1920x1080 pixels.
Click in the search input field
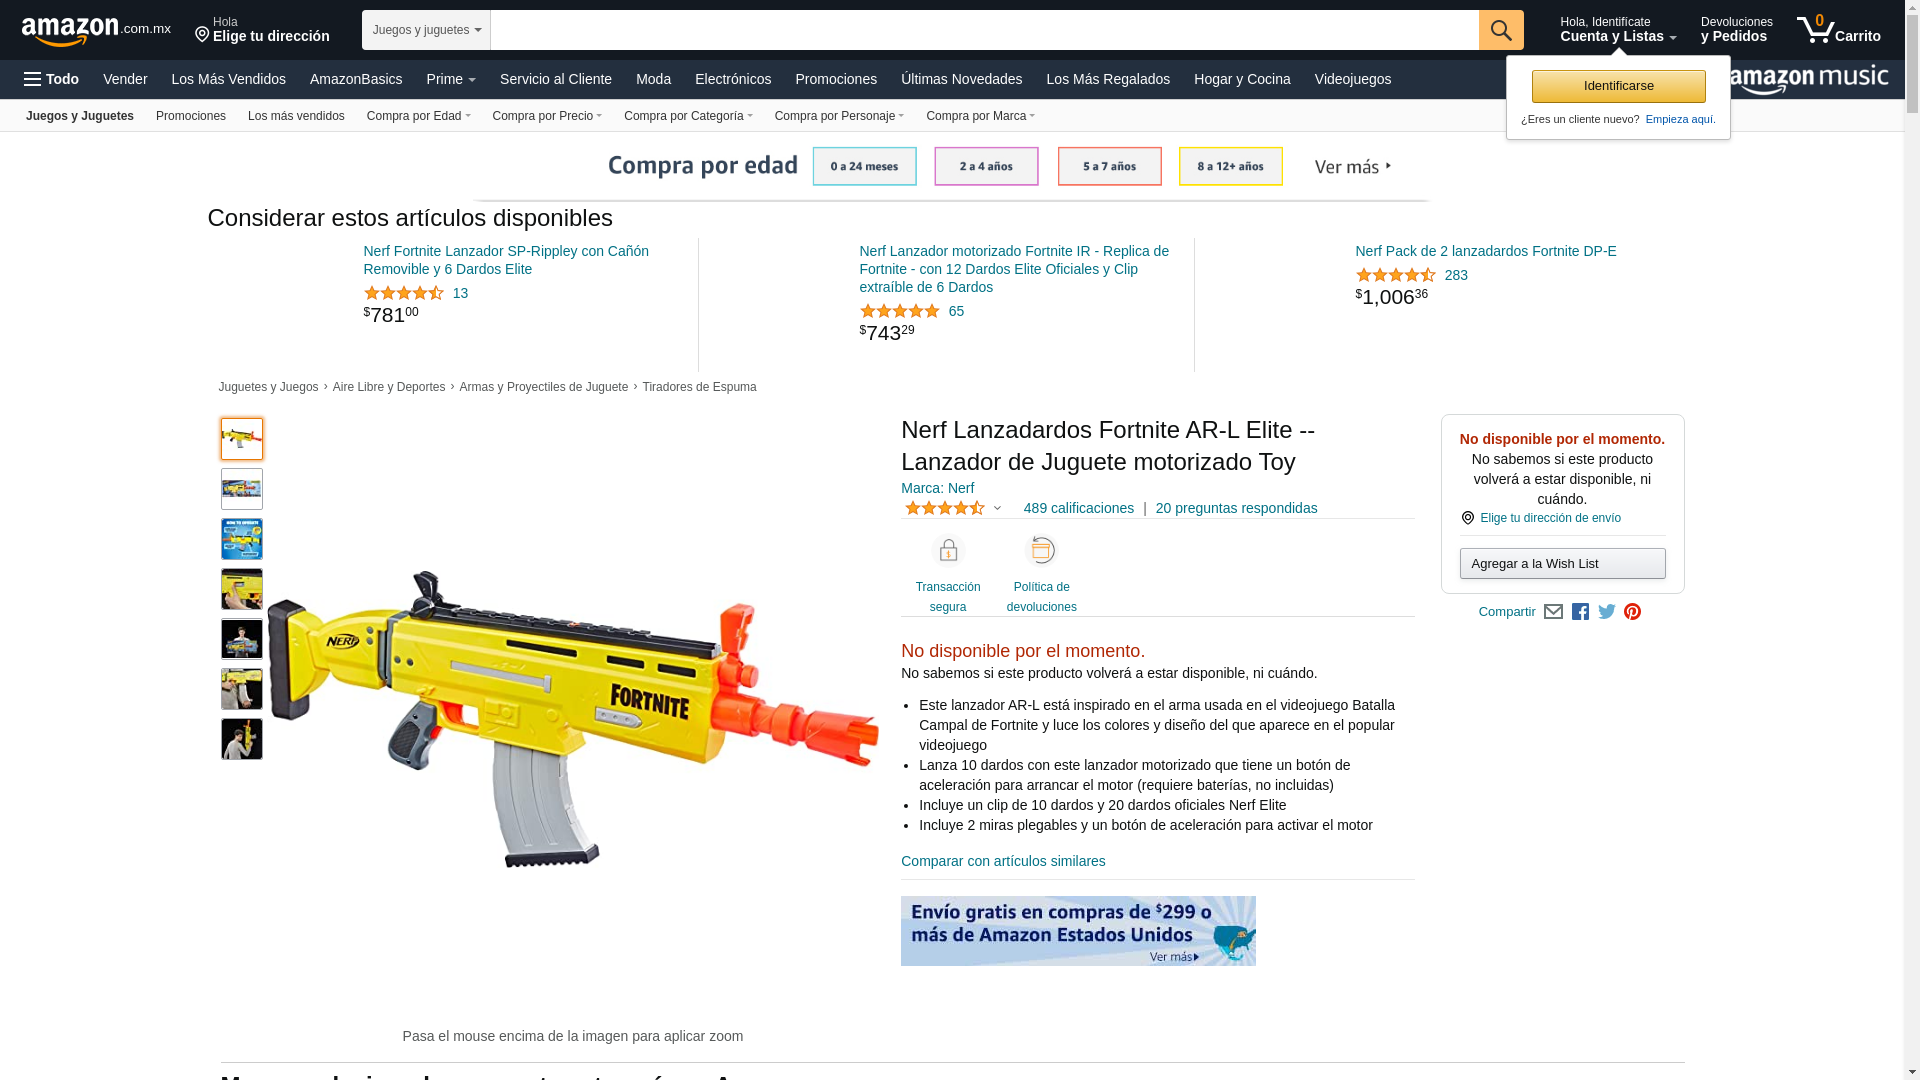click(x=984, y=30)
